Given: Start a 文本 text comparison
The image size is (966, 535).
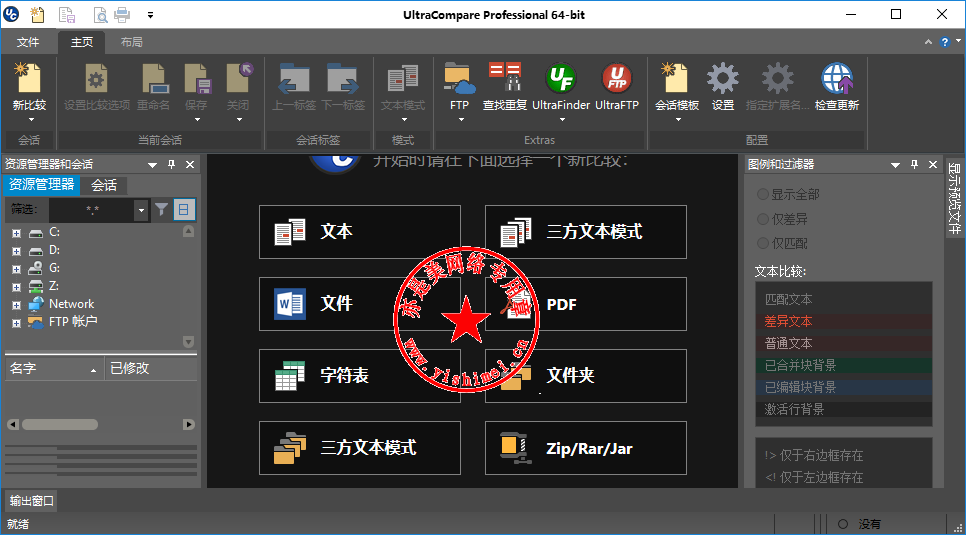Looking at the screenshot, I should [x=360, y=232].
